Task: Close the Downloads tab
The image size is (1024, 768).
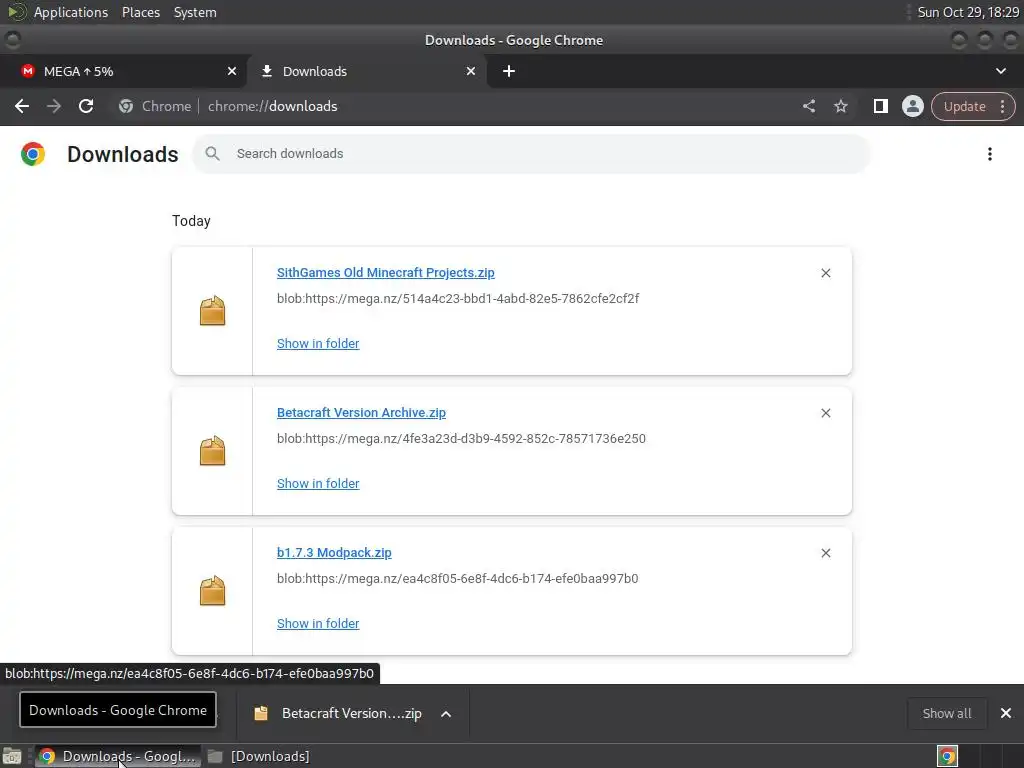Action: pyautogui.click(x=471, y=71)
